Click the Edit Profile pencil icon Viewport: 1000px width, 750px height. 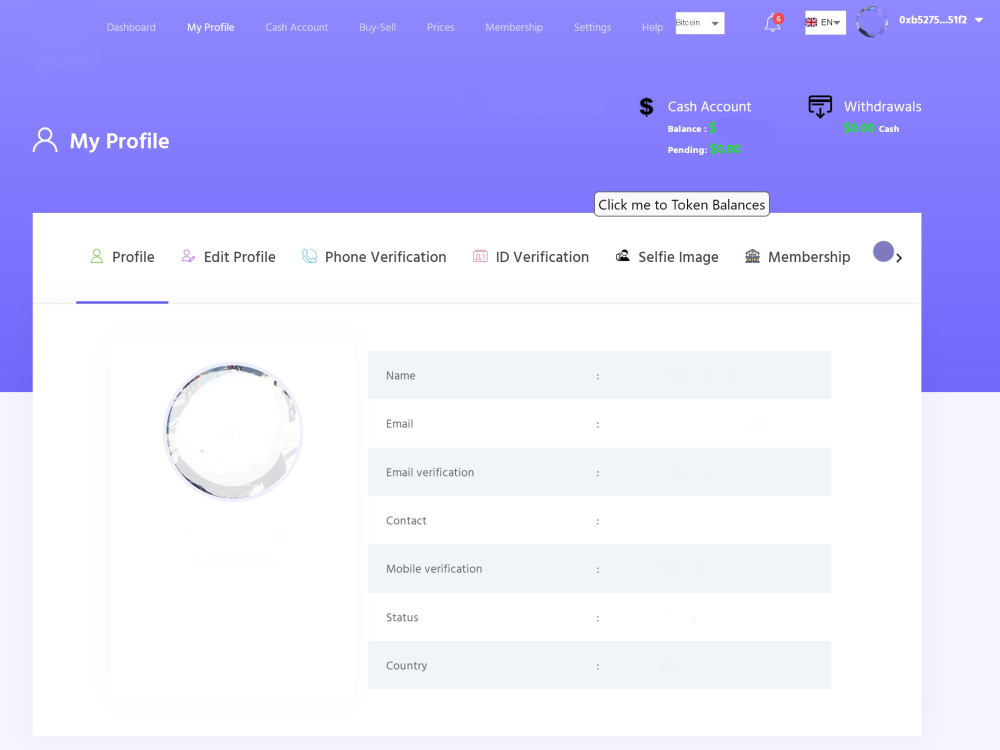point(188,256)
